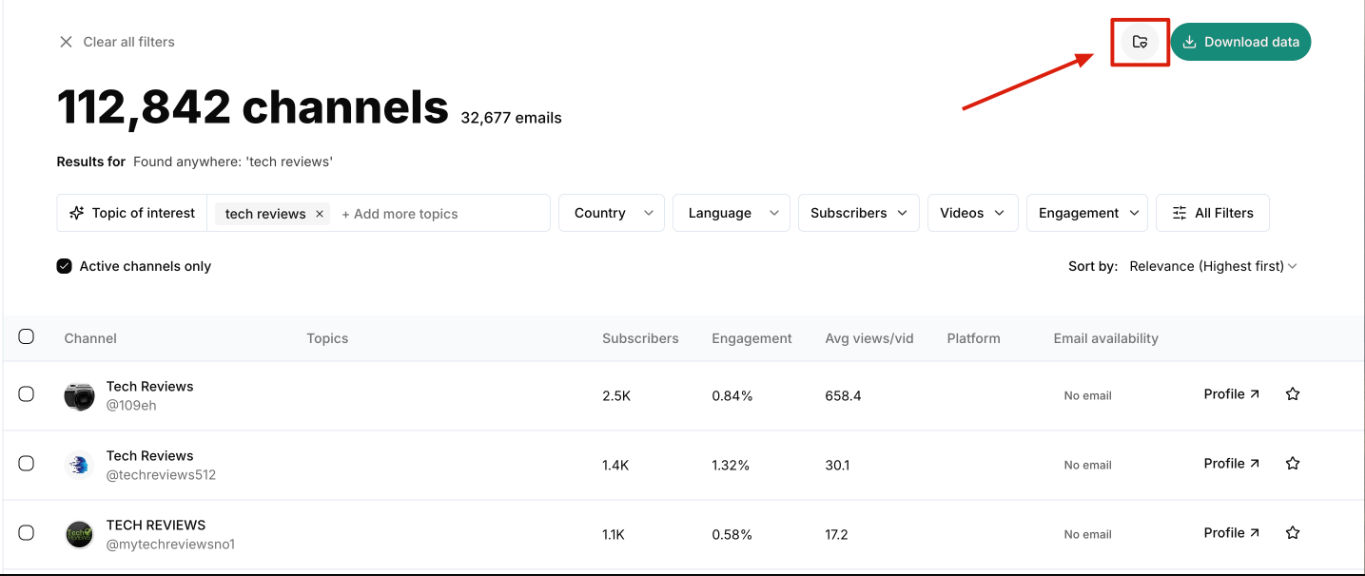Select the @mytechreviewsno1 row checkbox
Image resolution: width=1365 pixels, height=576 pixels.
coord(27,533)
